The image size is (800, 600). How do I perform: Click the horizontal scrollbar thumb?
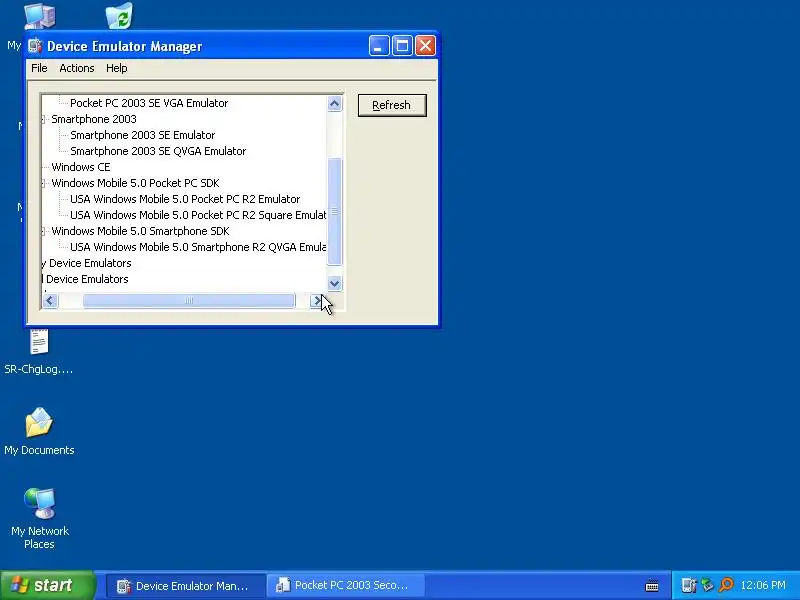(x=189, y=301)
